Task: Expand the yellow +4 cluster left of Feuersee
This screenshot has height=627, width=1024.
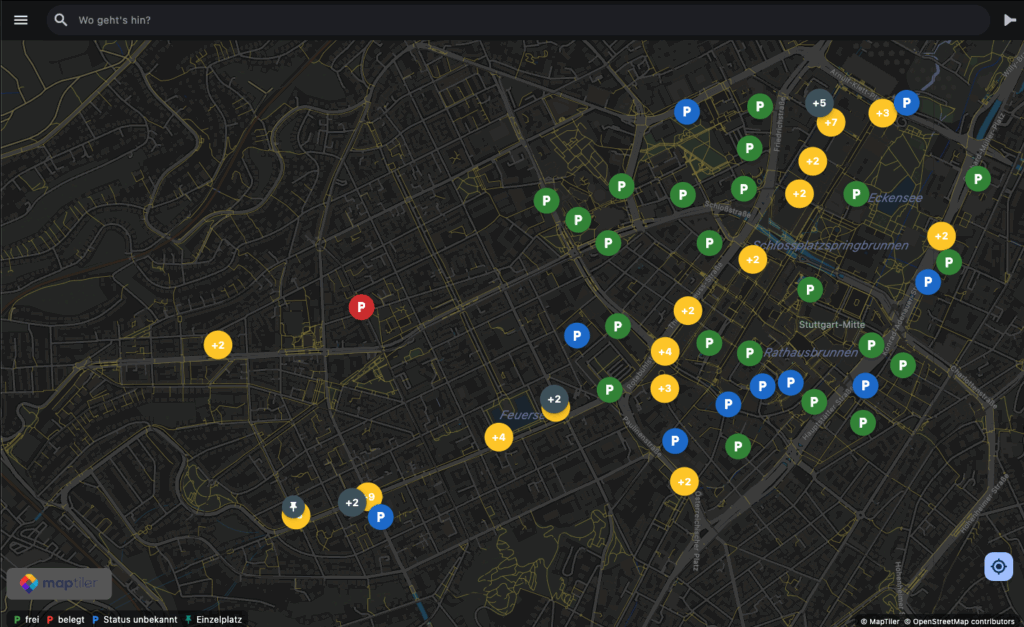Action: click(499, 437)
